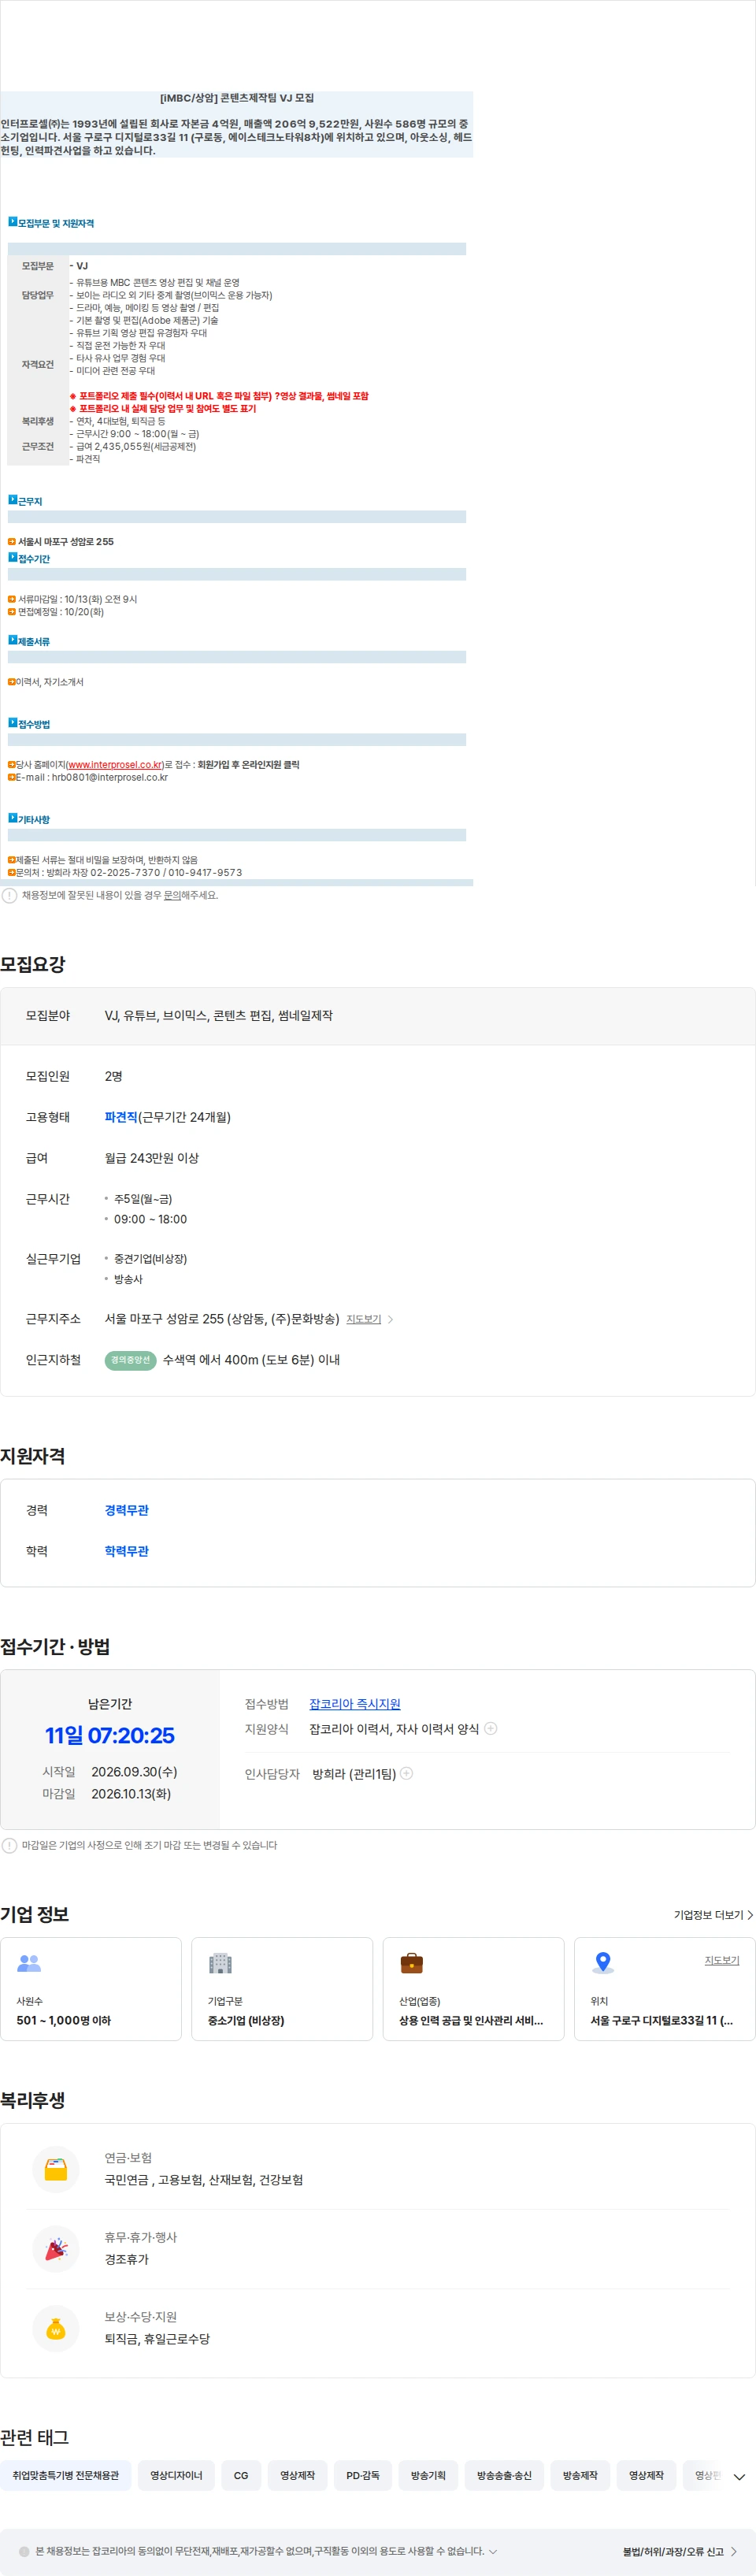Click the 연금·보험 benefits icon
Image resolution: width=756 pixels, height=2576 pixels.
tap(56, 2169)
